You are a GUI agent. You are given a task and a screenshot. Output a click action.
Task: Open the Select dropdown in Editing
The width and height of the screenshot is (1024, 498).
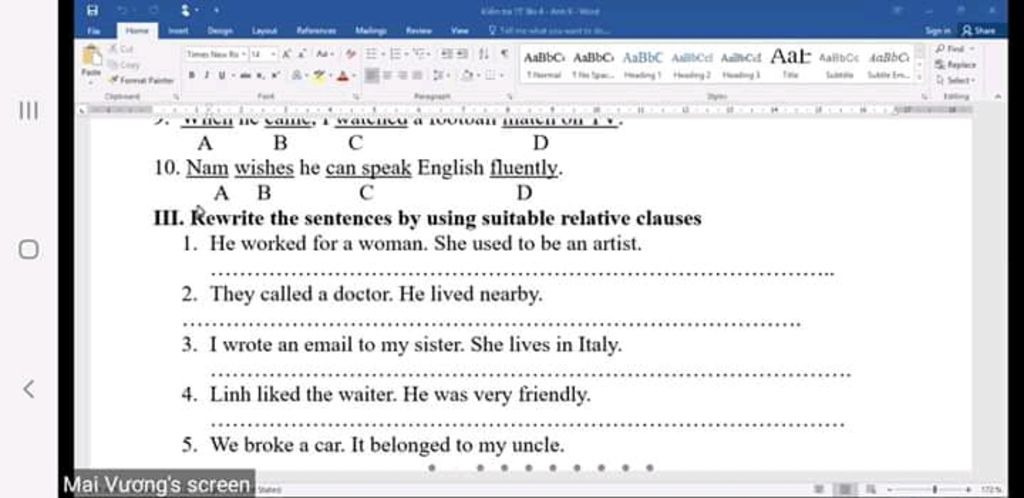tap(955, 80)
